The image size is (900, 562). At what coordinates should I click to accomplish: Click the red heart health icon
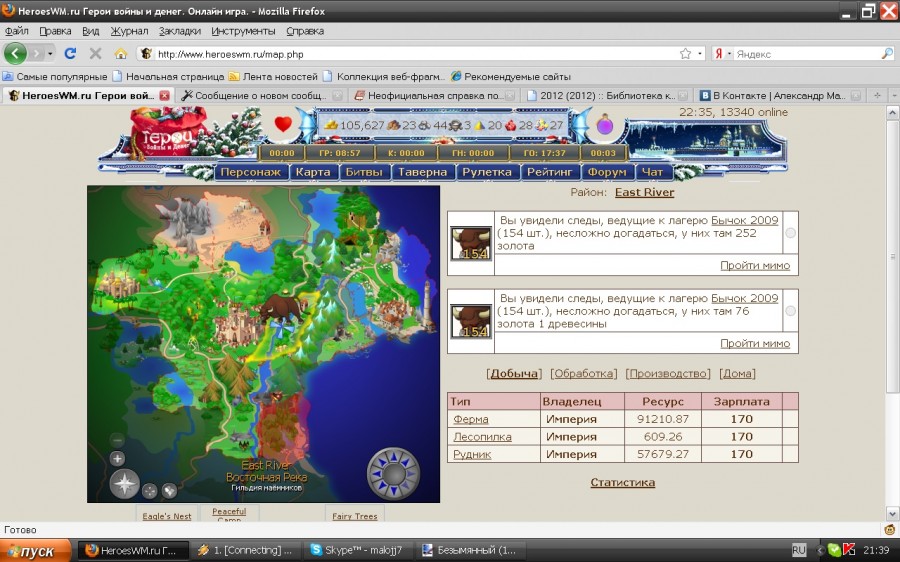pos(283,125)
